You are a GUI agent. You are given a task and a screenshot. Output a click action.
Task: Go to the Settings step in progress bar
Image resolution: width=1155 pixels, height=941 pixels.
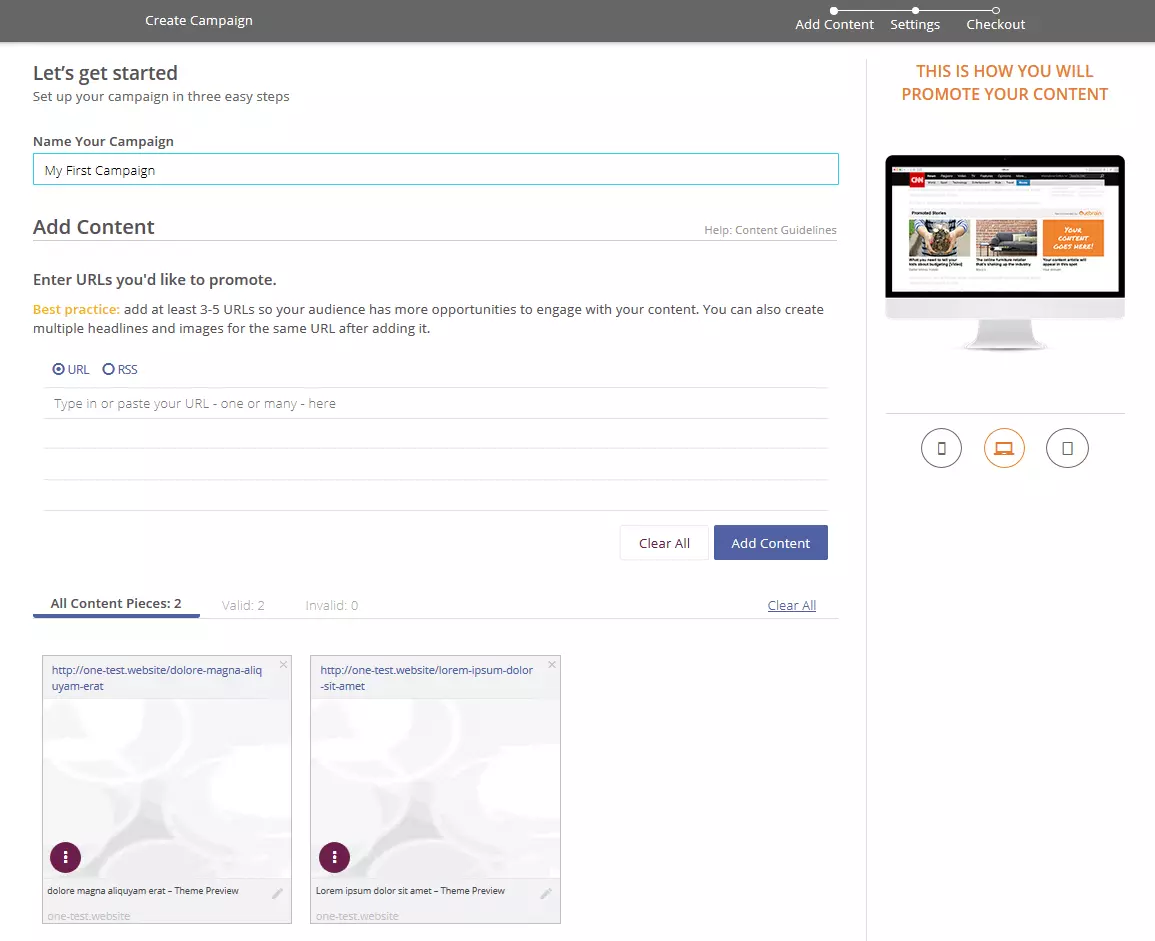click(915, 24)
